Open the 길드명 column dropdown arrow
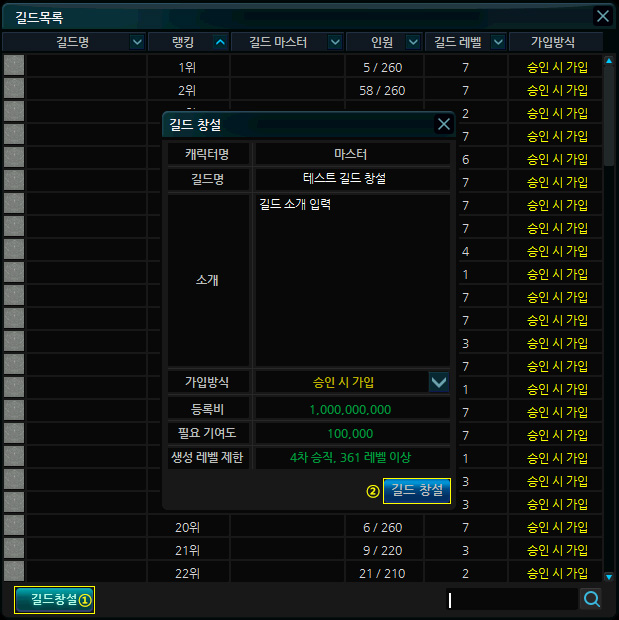This screenshot has width=619, height=620. [137, 42]
